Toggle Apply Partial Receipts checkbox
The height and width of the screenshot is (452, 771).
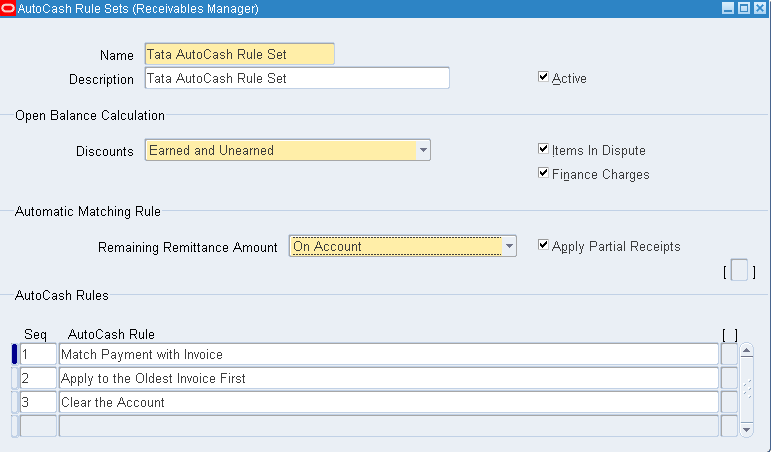[x=543, y=246]
